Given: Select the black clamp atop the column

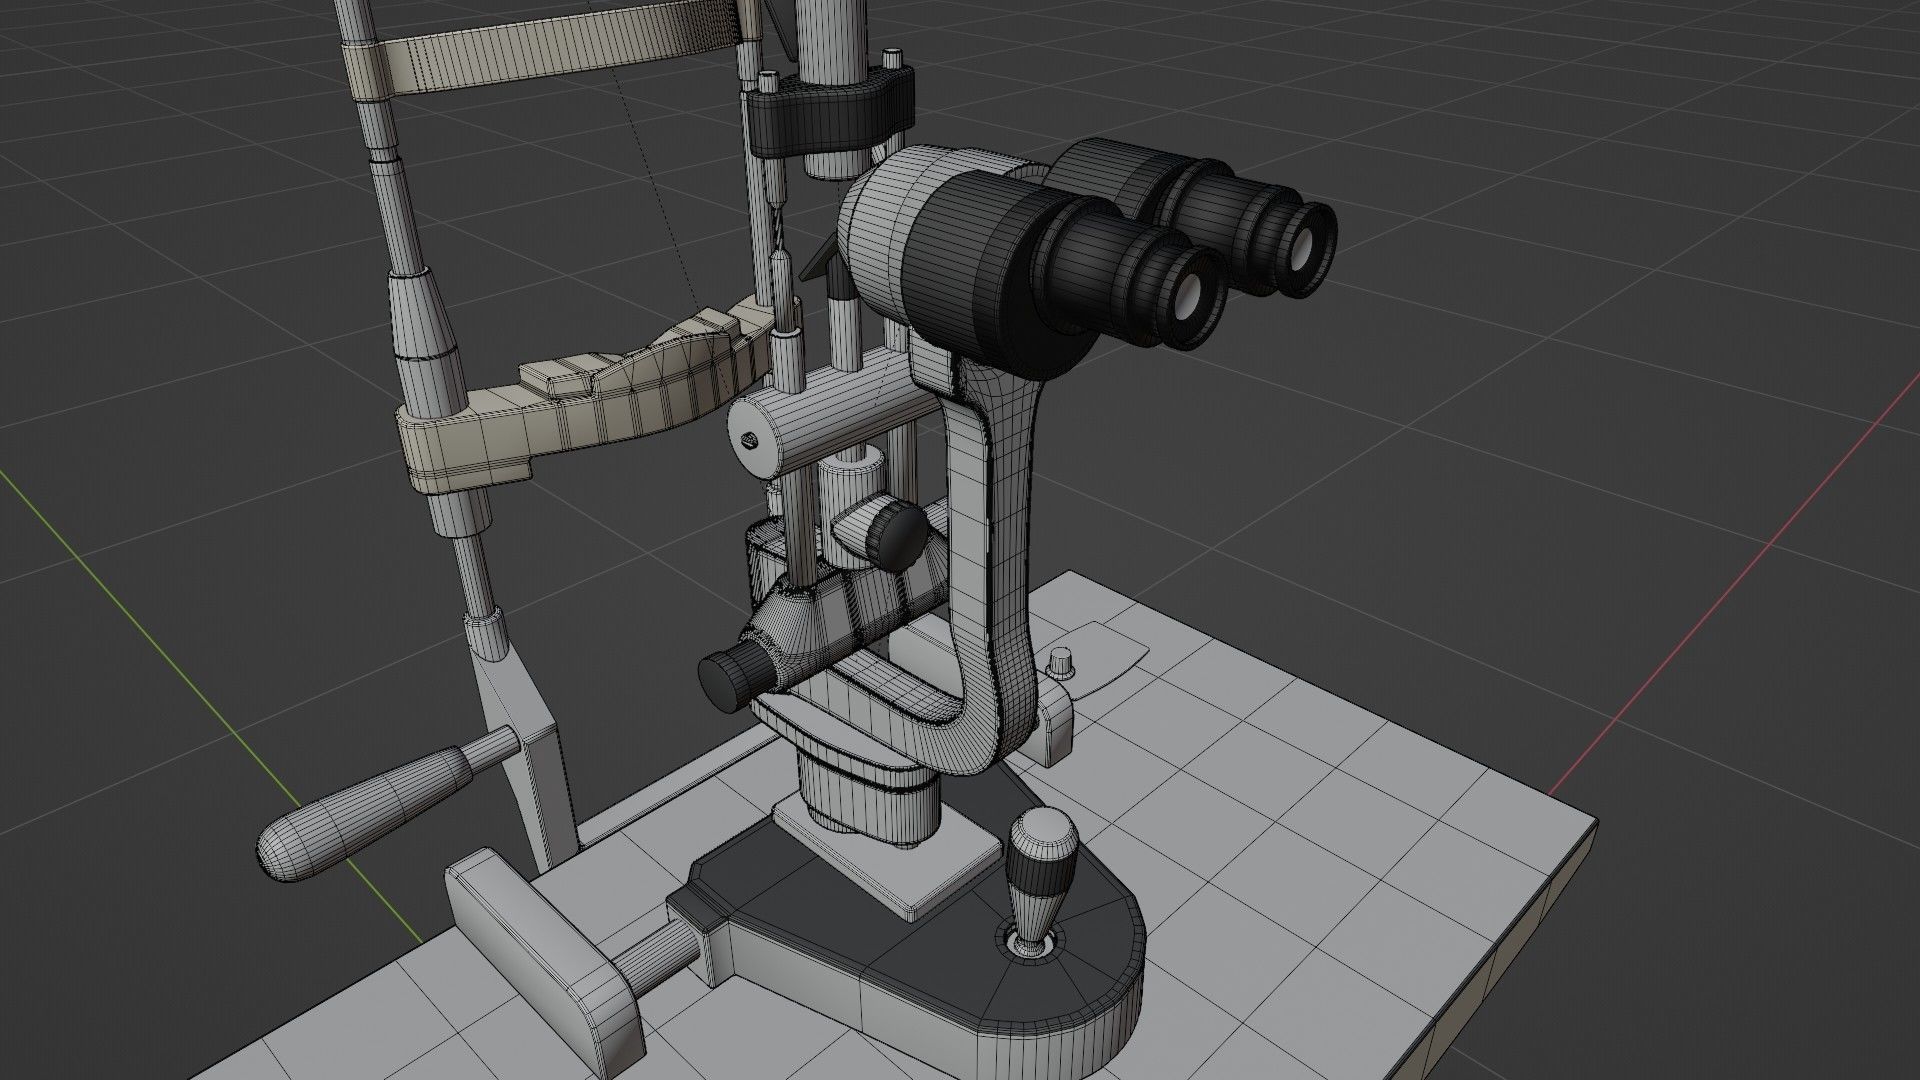Looking at the screenshot, I should (x=832, y=111).
